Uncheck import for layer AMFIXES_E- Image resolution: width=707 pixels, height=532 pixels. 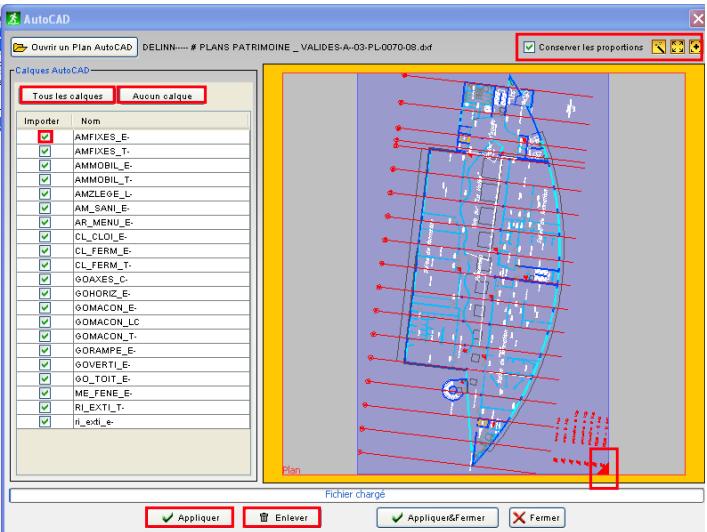tap(45, 137)
